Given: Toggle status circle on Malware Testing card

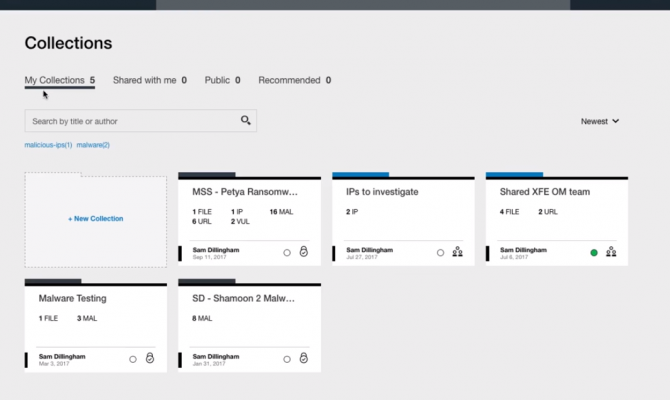Looking at the screenshot, I should pyautogui.click(x=133, y=359).
